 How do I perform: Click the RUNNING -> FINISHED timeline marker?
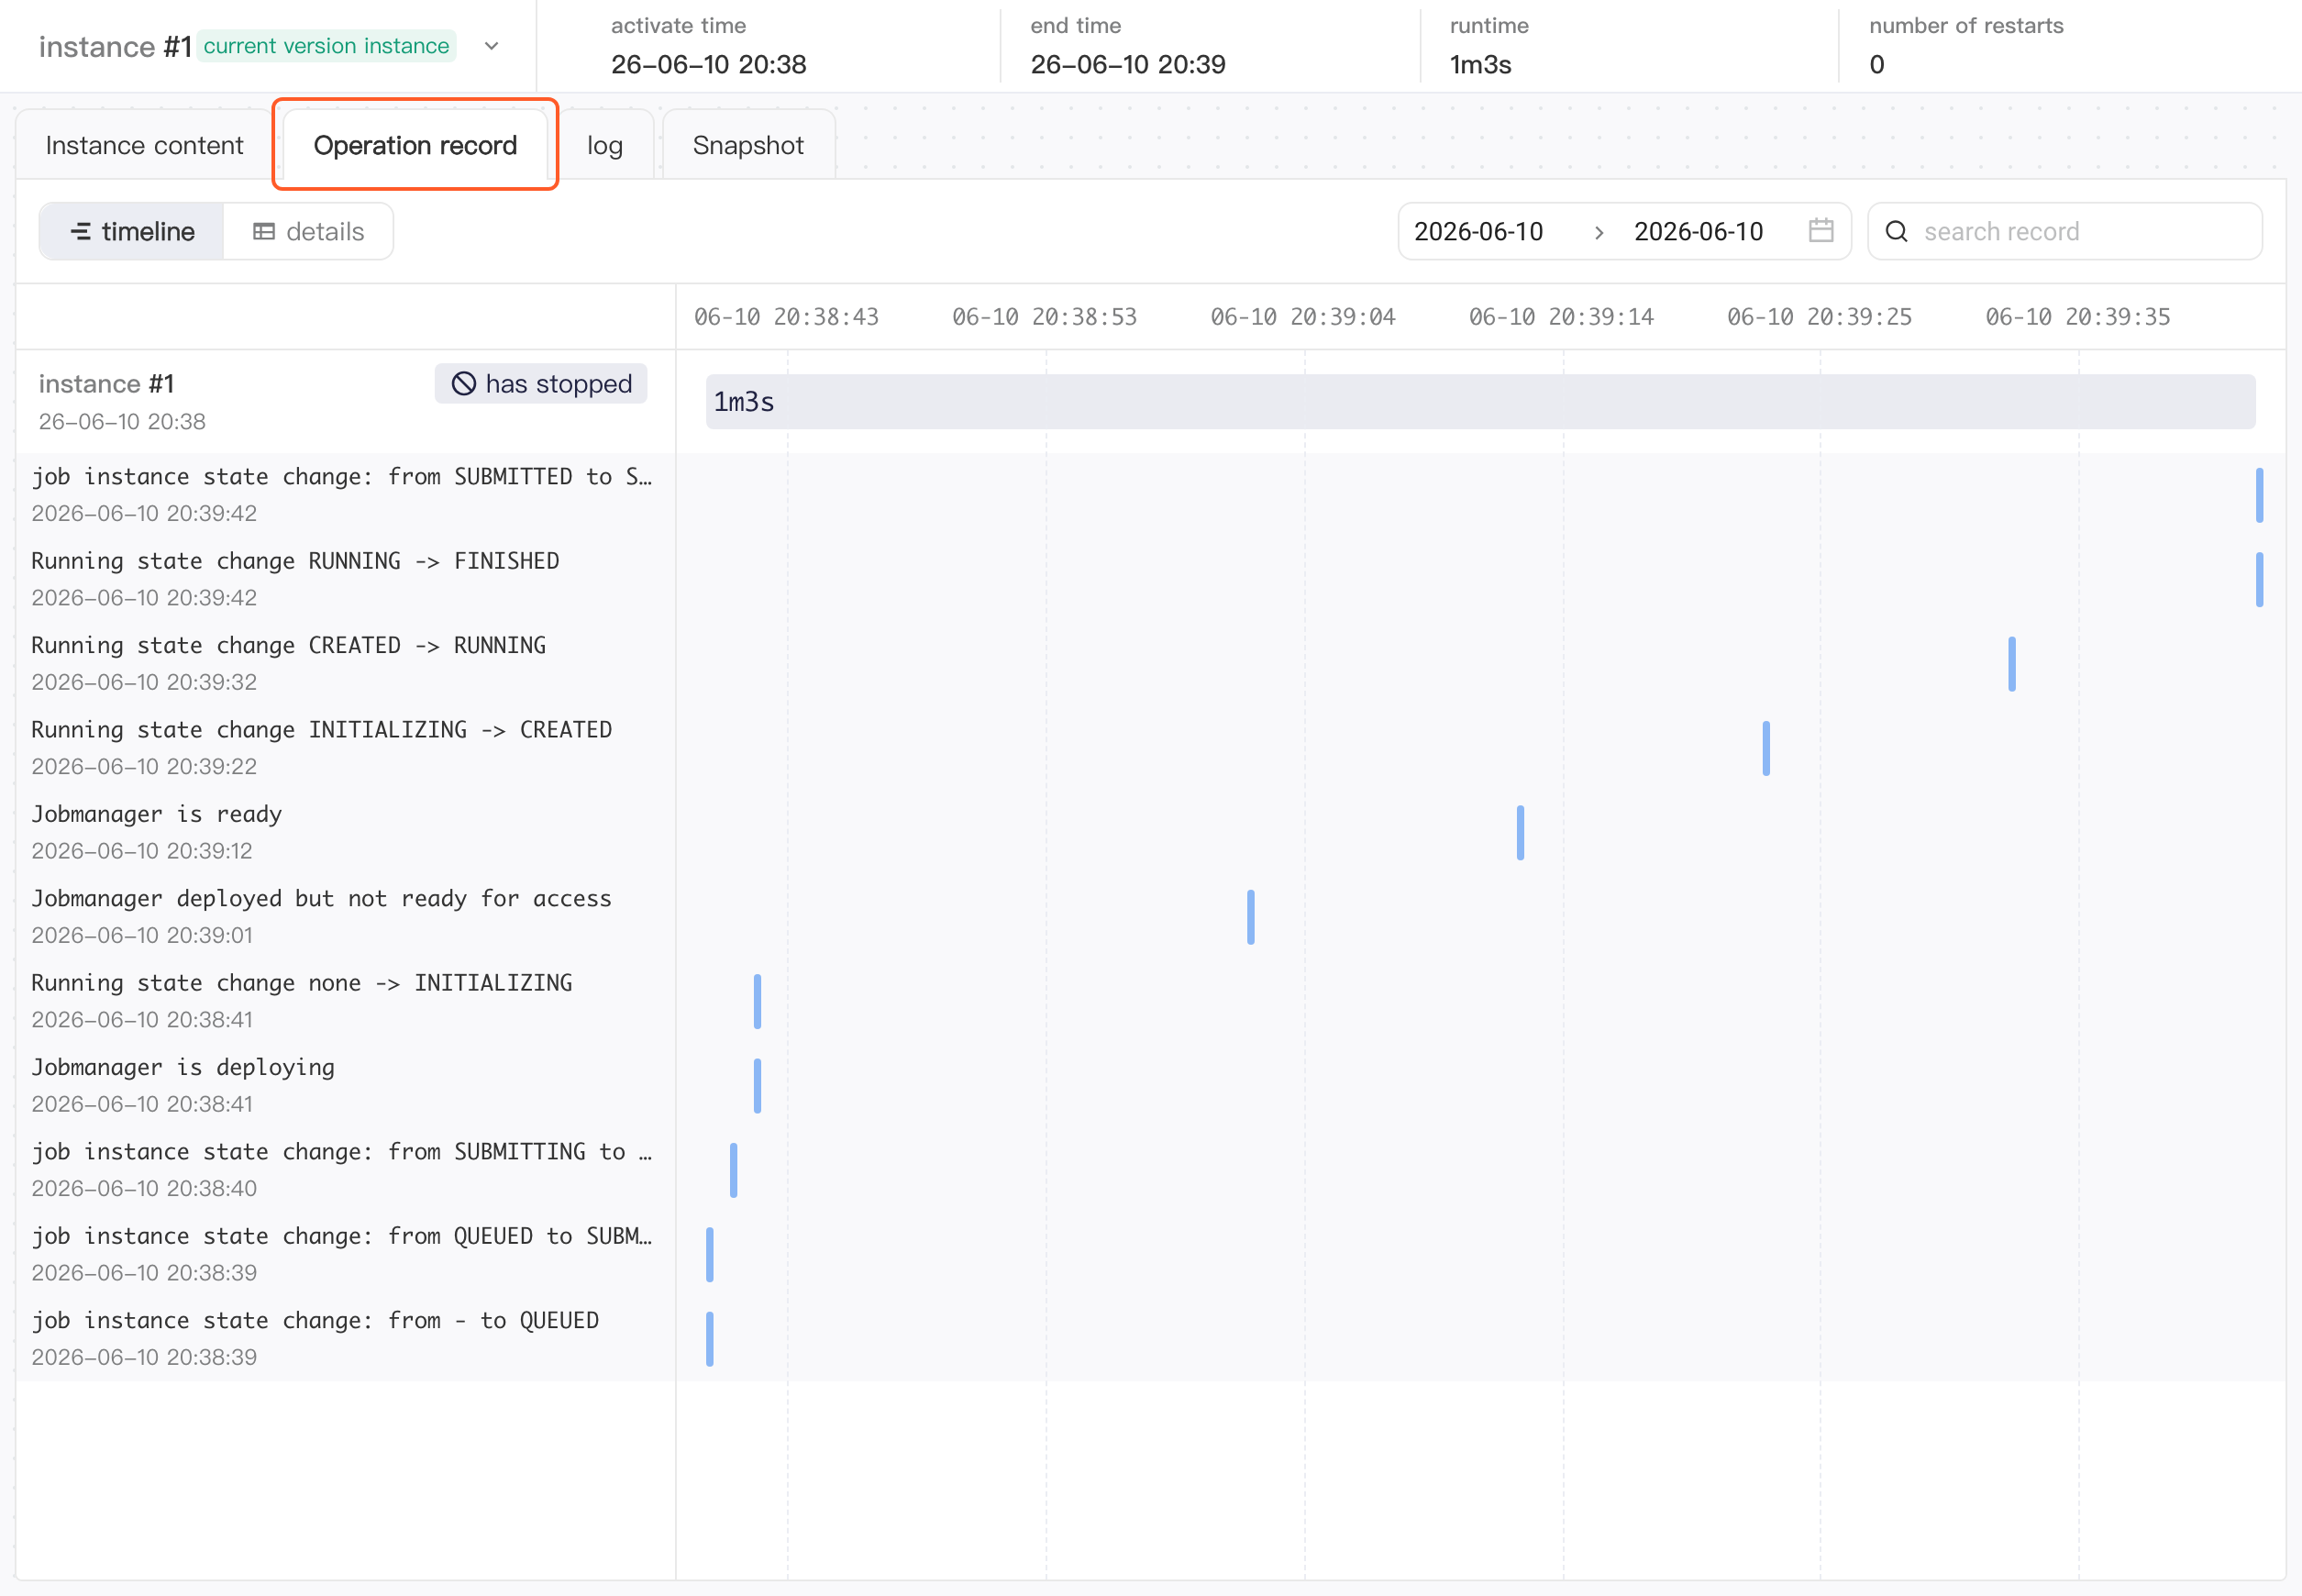click(2259, 580)
